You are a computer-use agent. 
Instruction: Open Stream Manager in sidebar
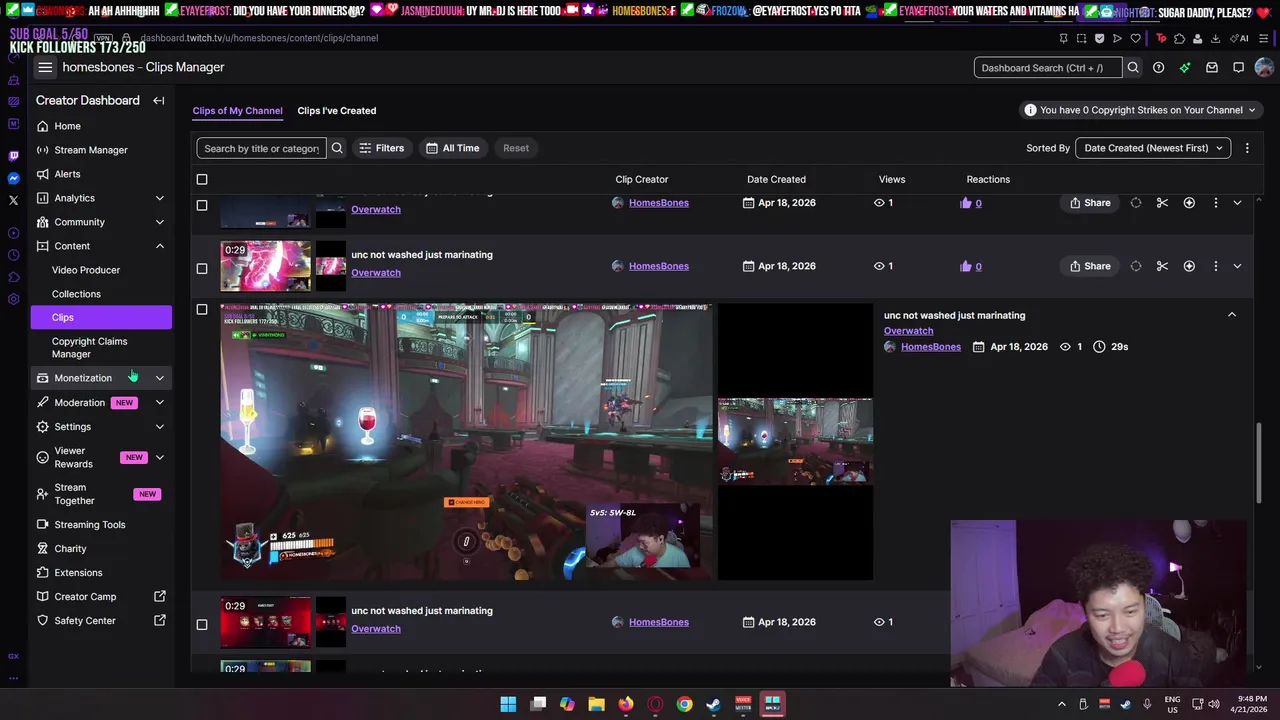(91, 150)
